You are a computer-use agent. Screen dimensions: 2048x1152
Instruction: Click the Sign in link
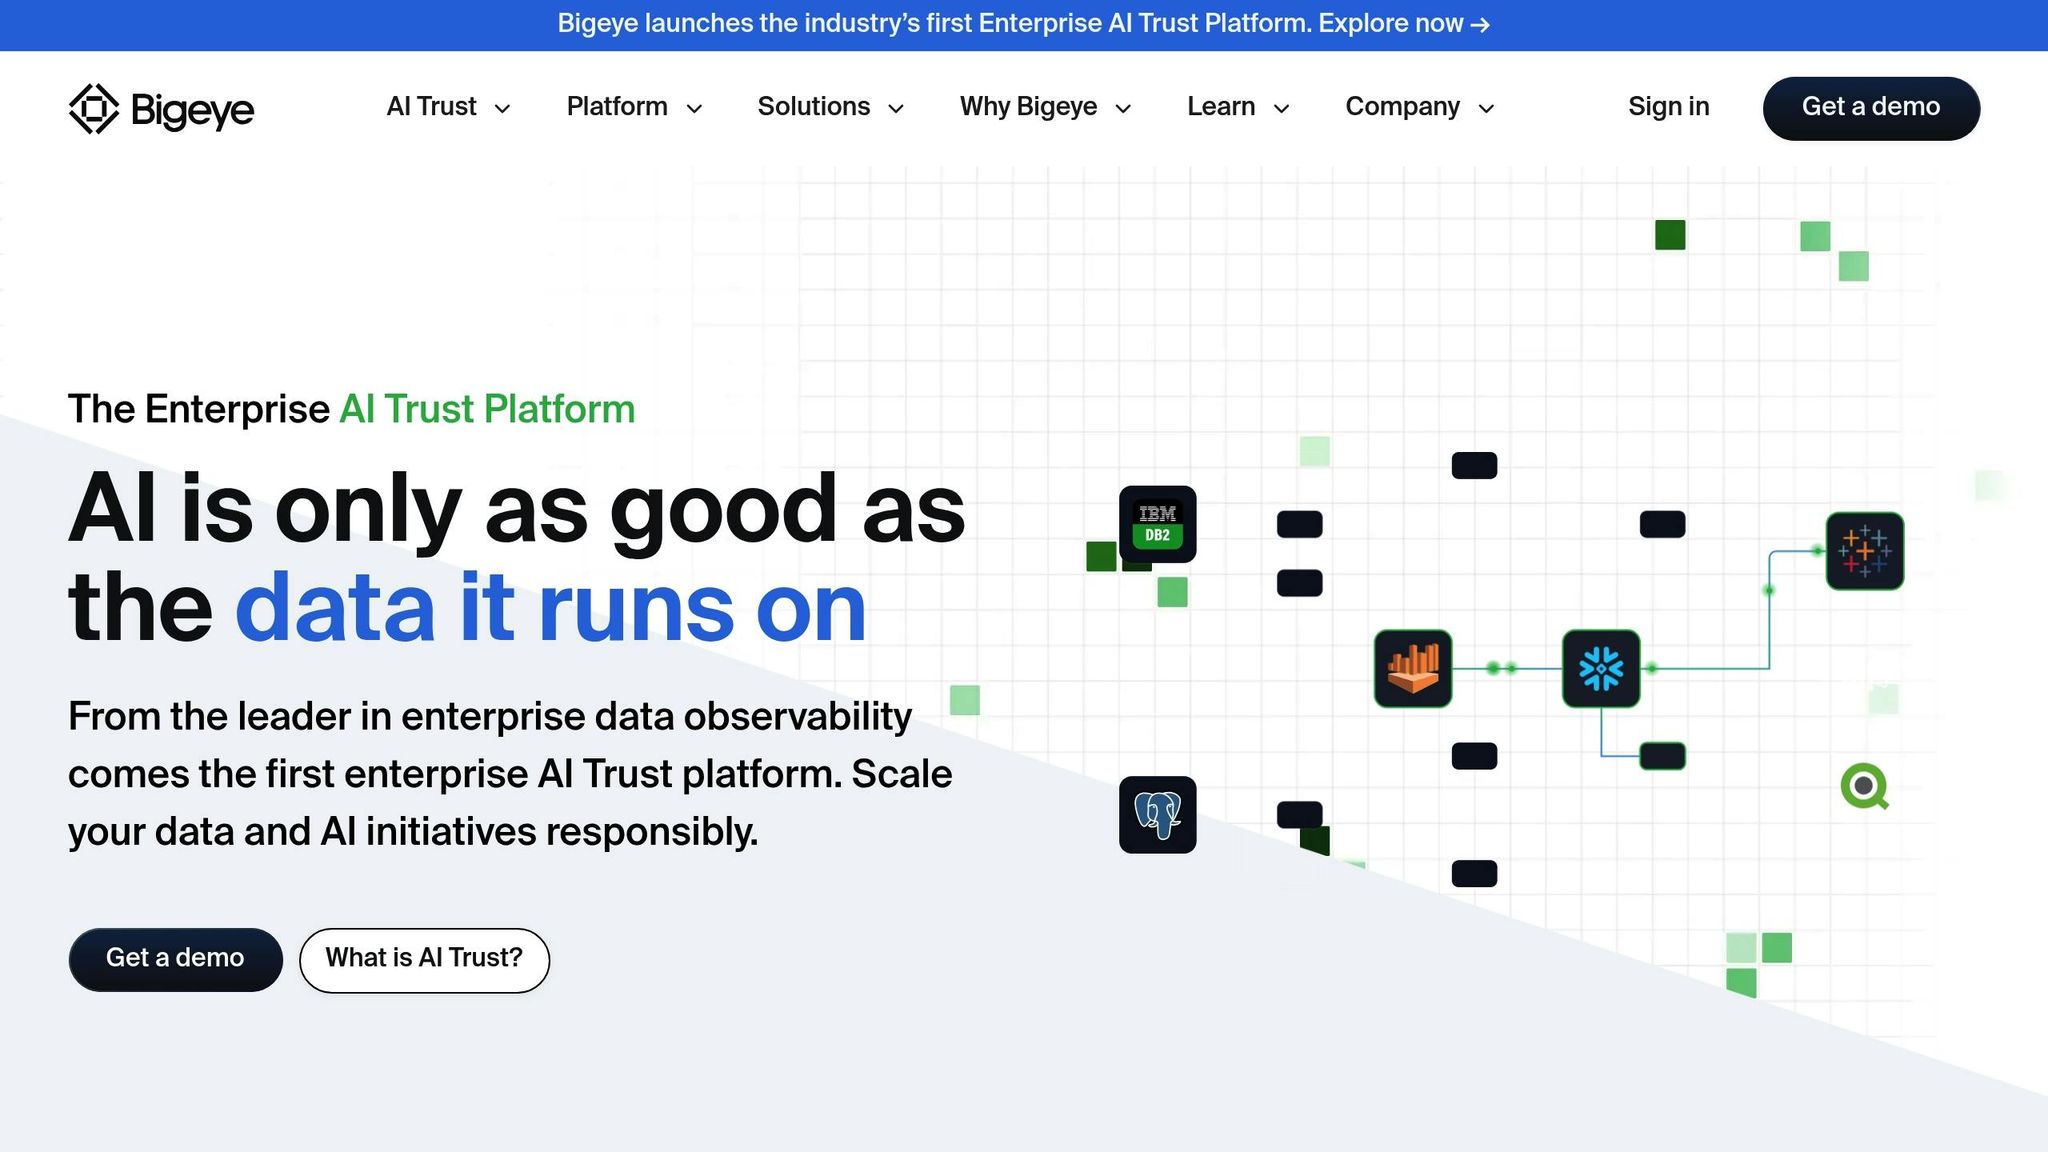(1668, 107)
